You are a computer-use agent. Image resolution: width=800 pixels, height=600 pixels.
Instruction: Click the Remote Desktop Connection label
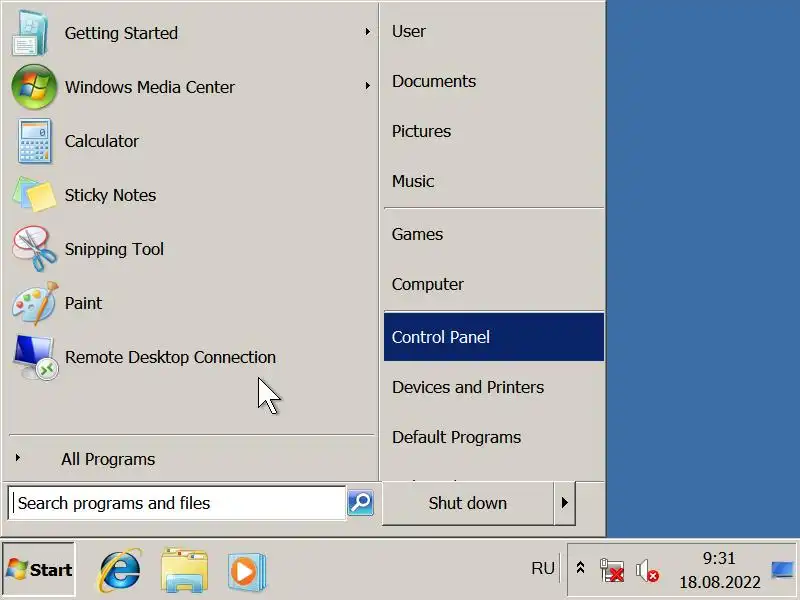tap(170, 357)
